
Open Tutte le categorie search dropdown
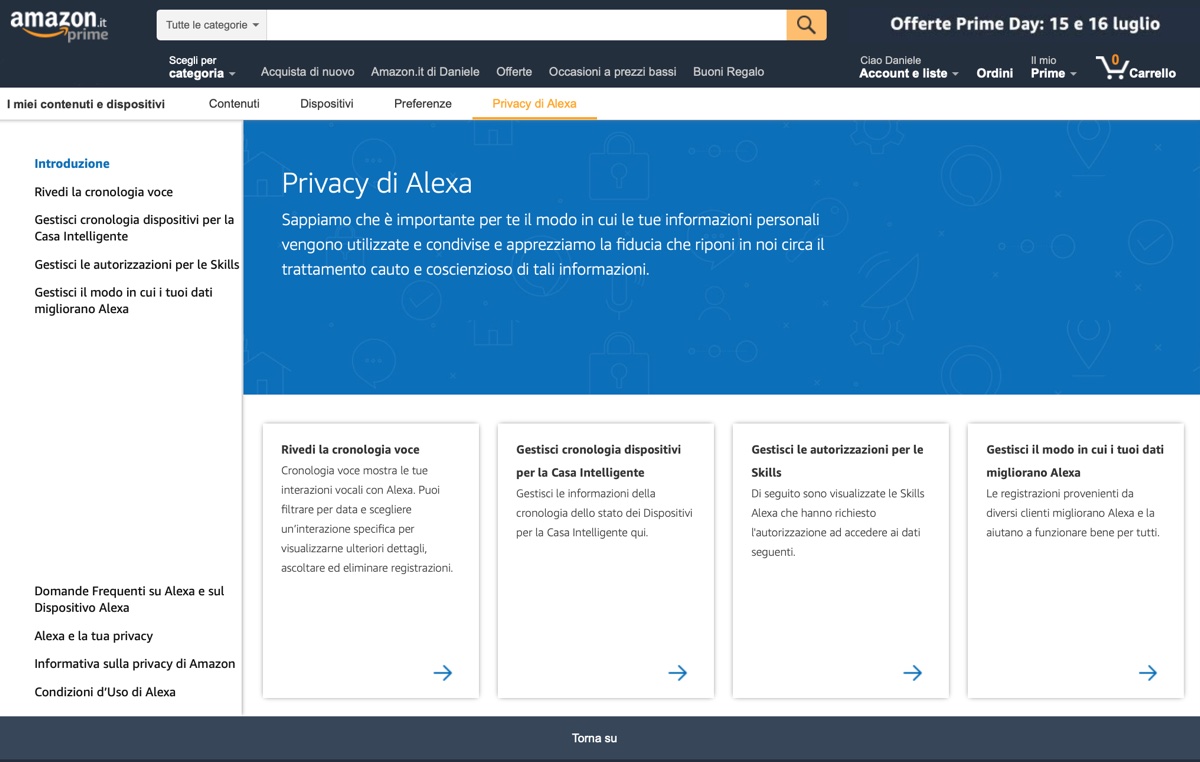pos(212,25)
